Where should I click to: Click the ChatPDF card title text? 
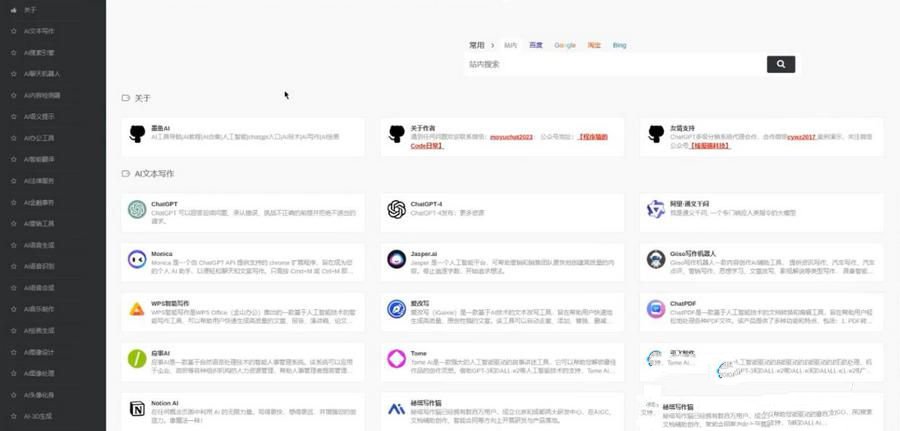tap(682, 304)
